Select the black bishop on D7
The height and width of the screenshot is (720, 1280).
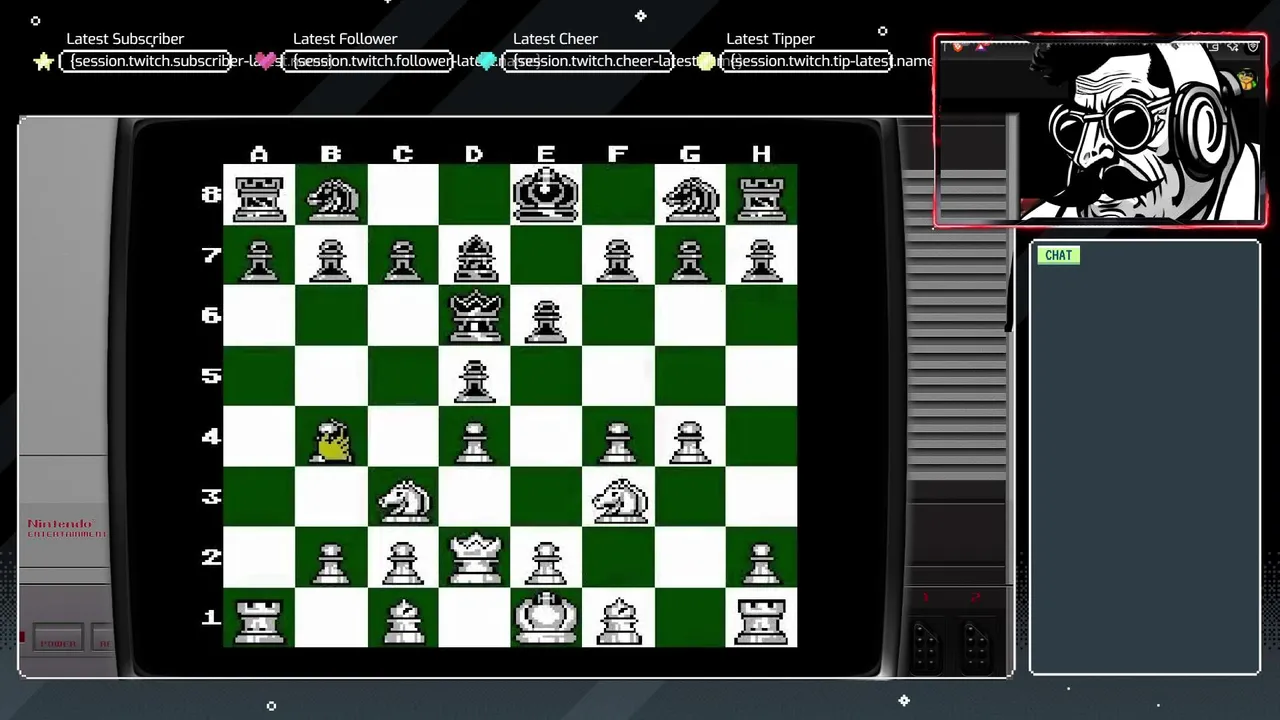pyautogui.click(x=475, y=258)
